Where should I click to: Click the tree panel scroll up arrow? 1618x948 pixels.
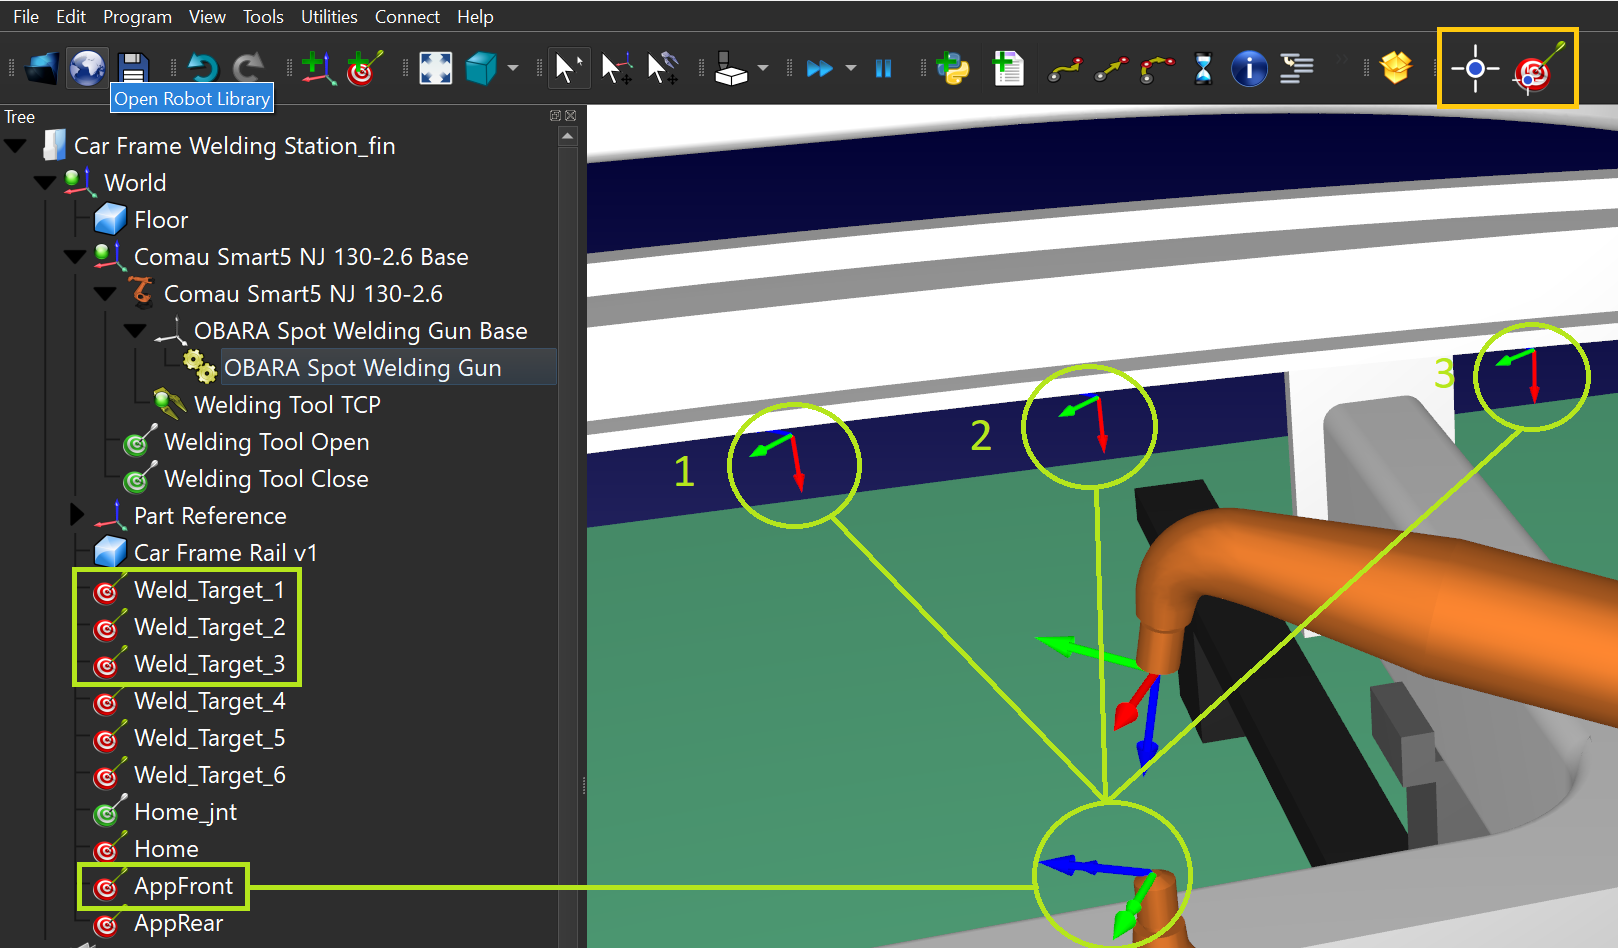[568, 136]
